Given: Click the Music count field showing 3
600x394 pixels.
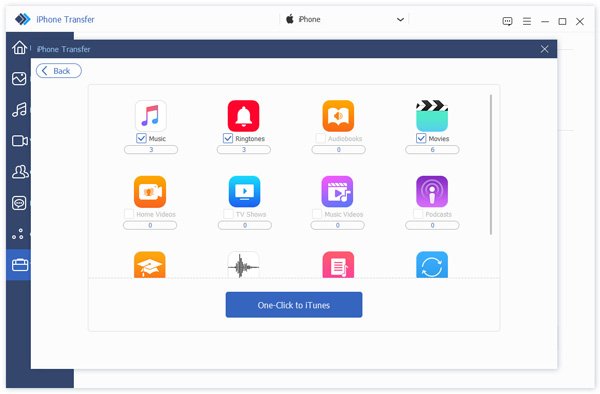Looking at the screenshot, I should (151, 150).
